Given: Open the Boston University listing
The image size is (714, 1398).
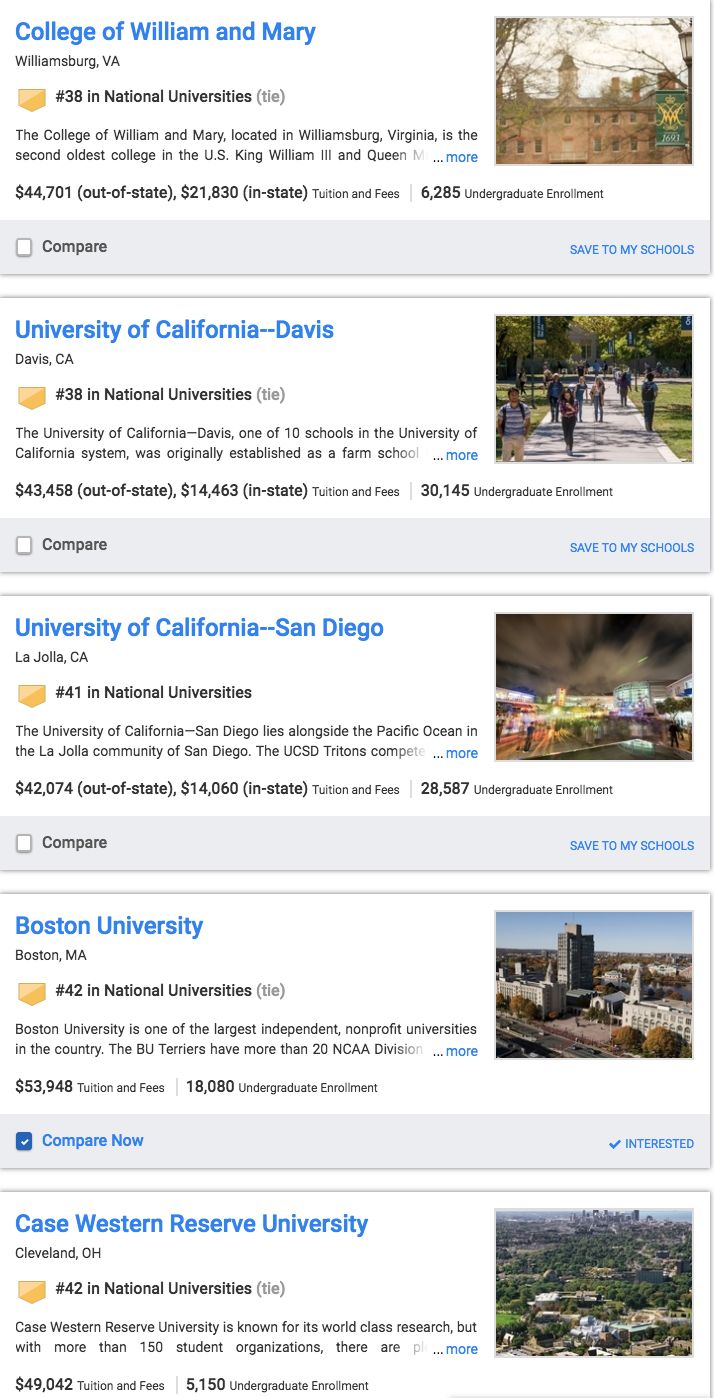Looking at the screenshot, I should point(109,926).
